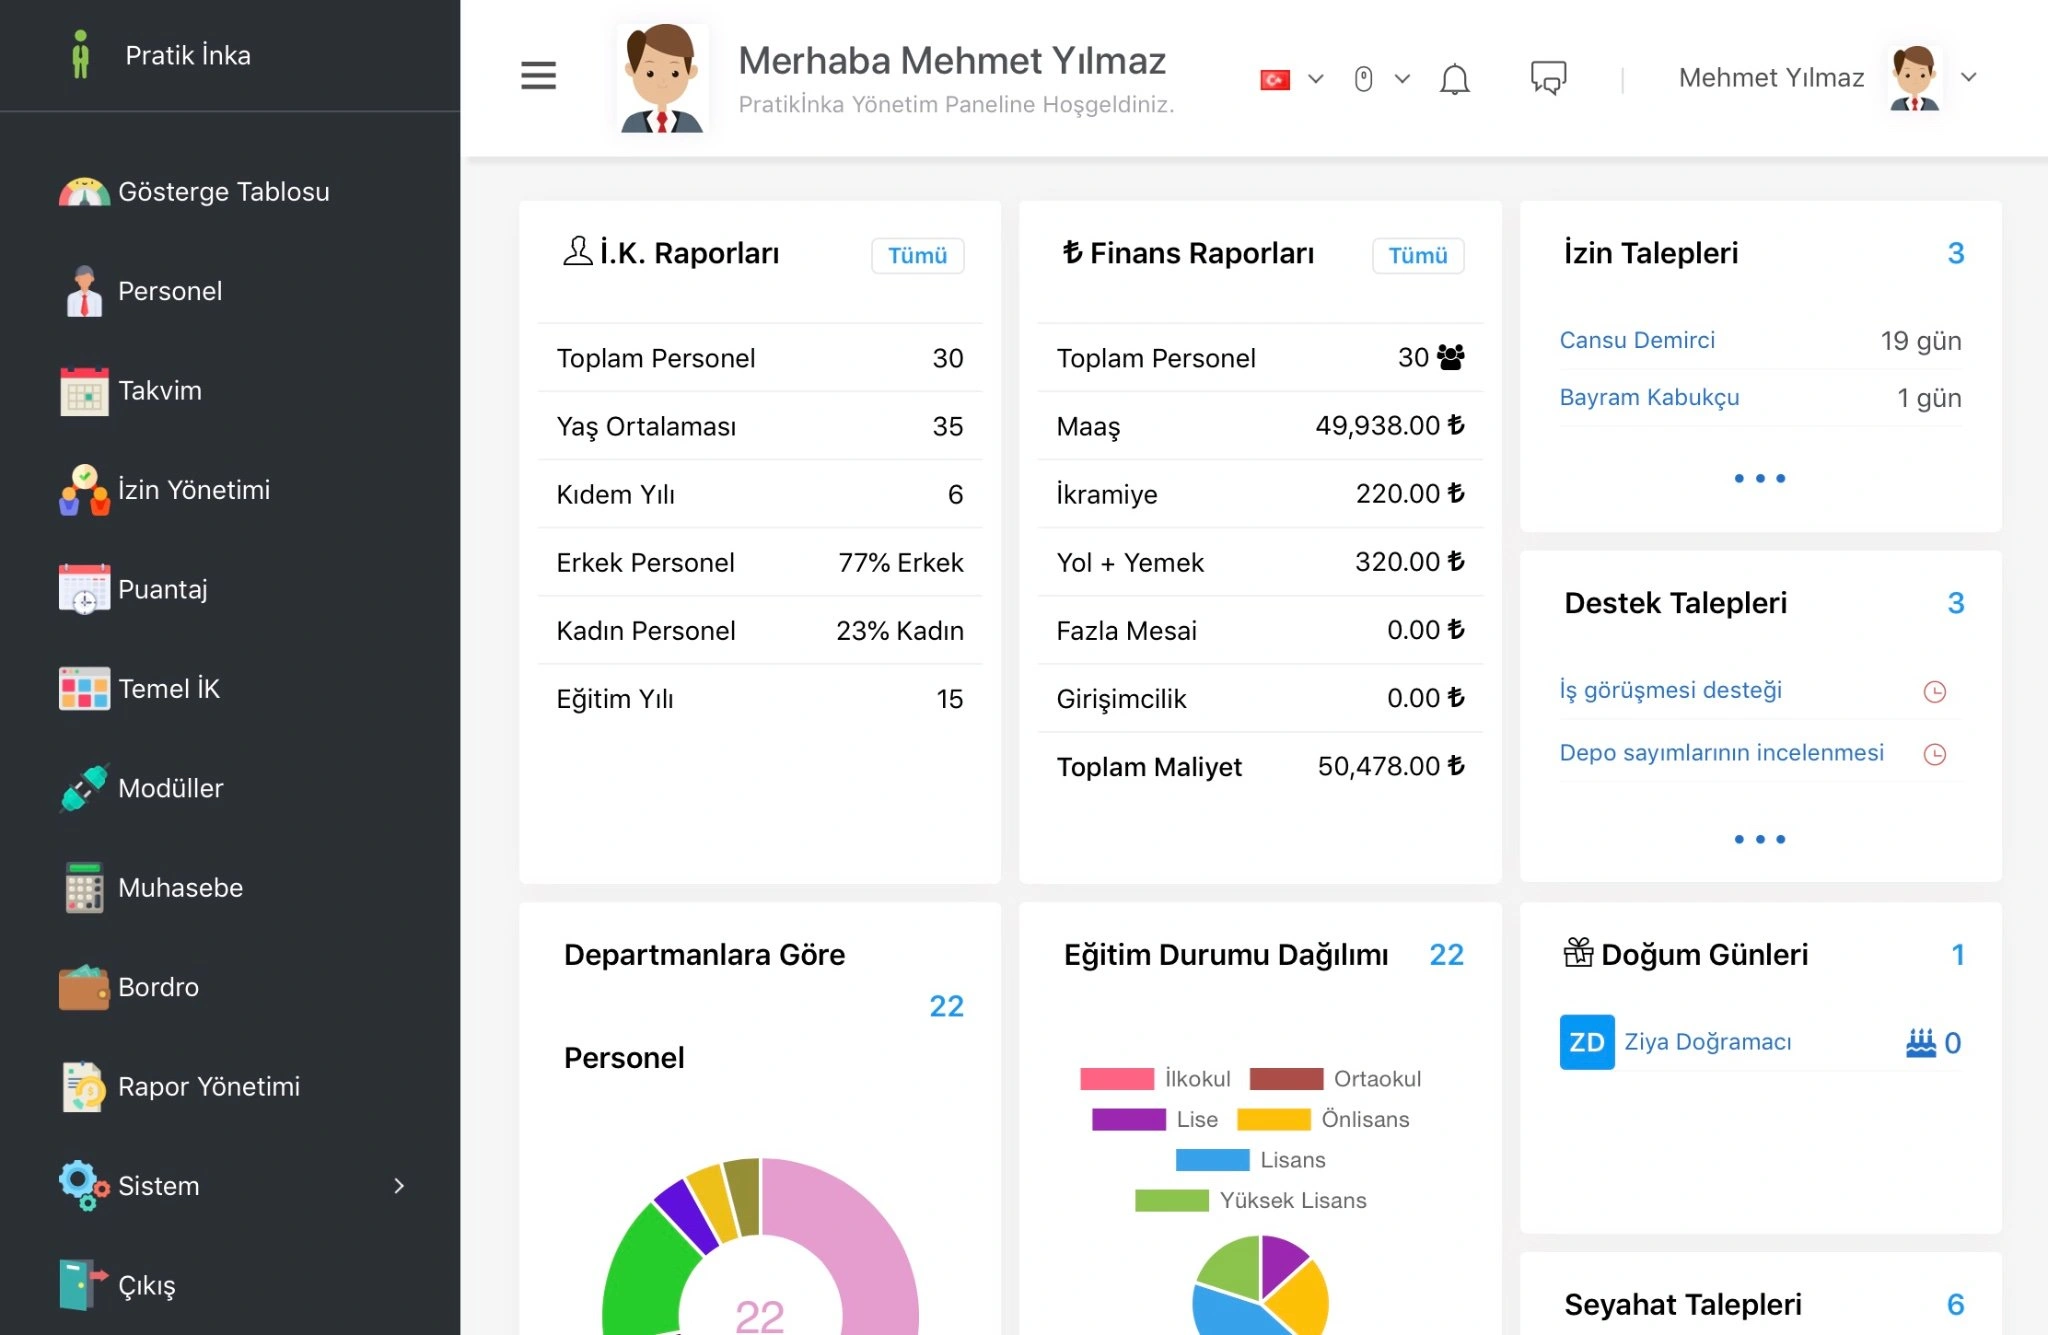Viewport: 2048px width, 1335px height.
Task: Open the Gösterge Tablosu dashboard icon
Action: (x=84, y=191)
